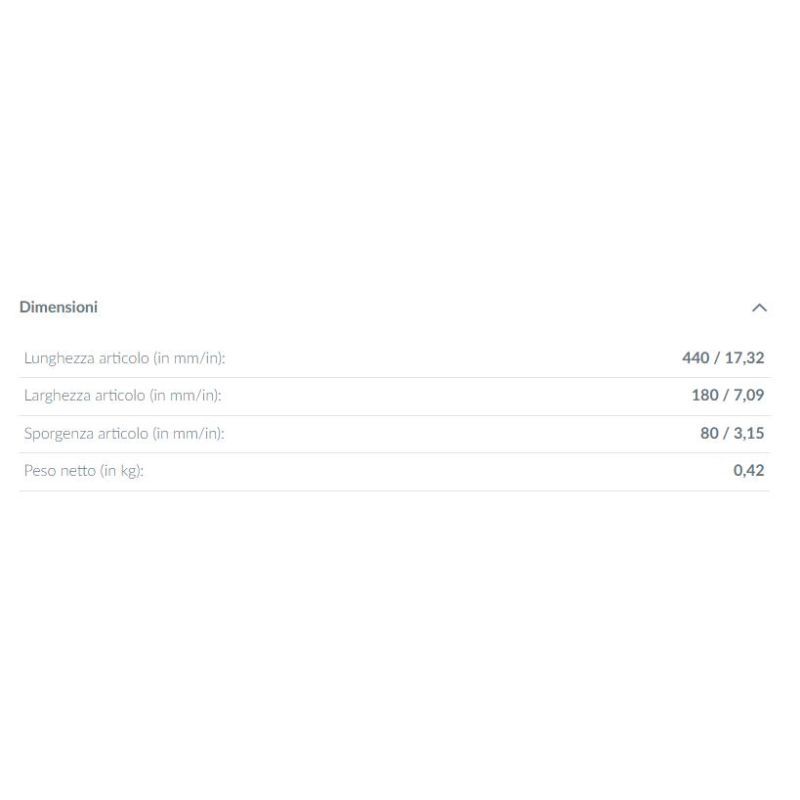This screenshot has height=800, width=800.
Task: Click the 180 millimeter width value
Action: 705,396
